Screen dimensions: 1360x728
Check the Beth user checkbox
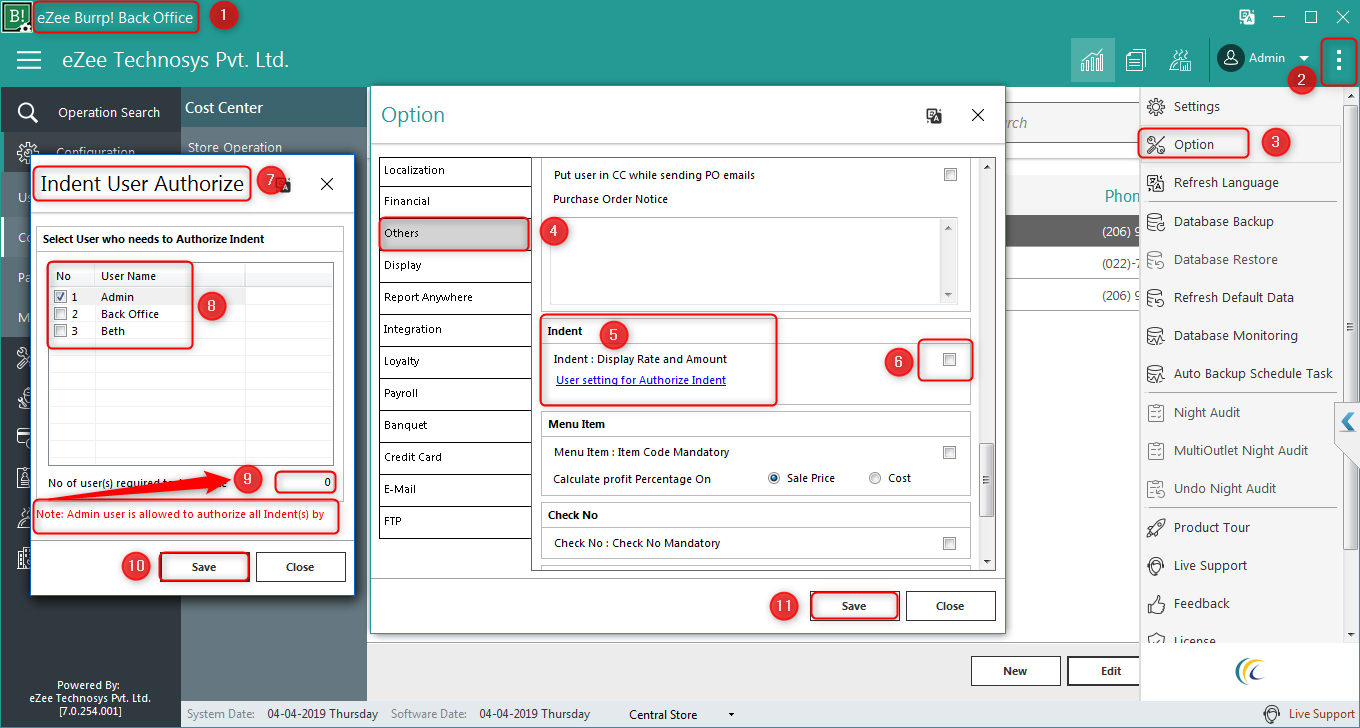61,331
